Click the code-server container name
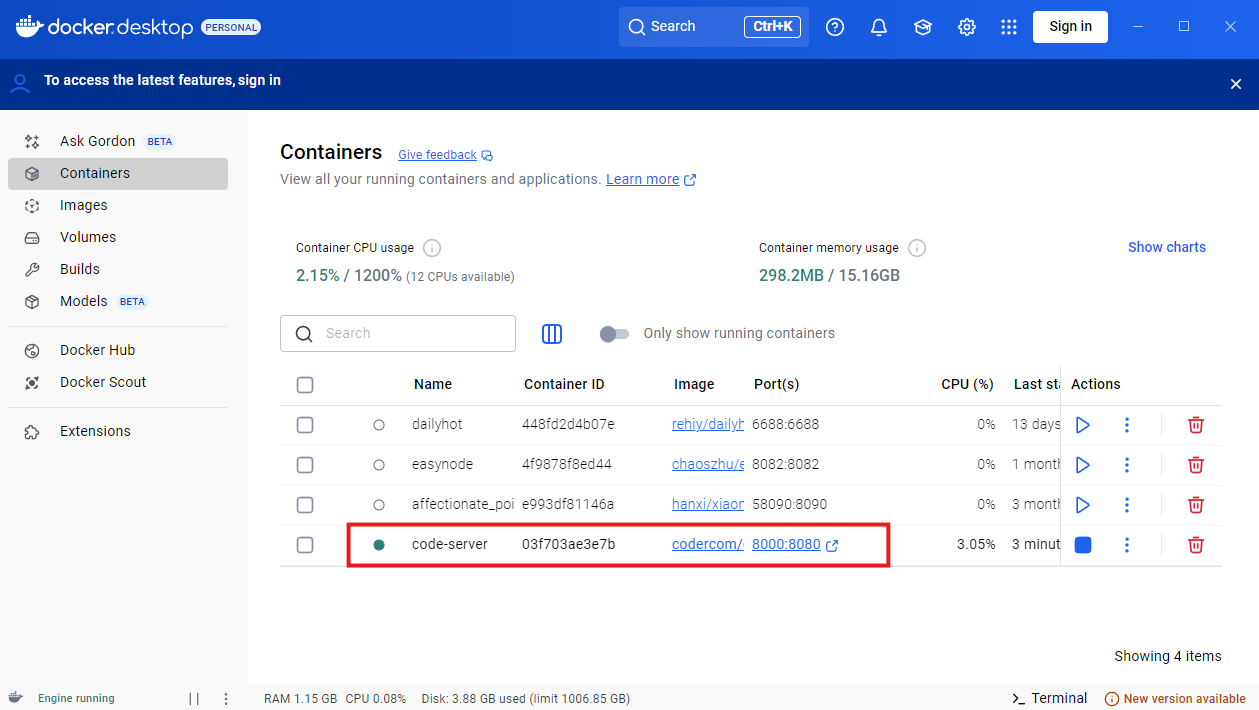 tap(450, 545)
